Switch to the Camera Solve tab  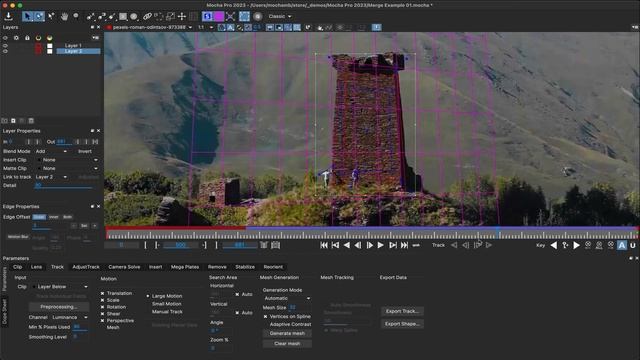pos(124,267)
